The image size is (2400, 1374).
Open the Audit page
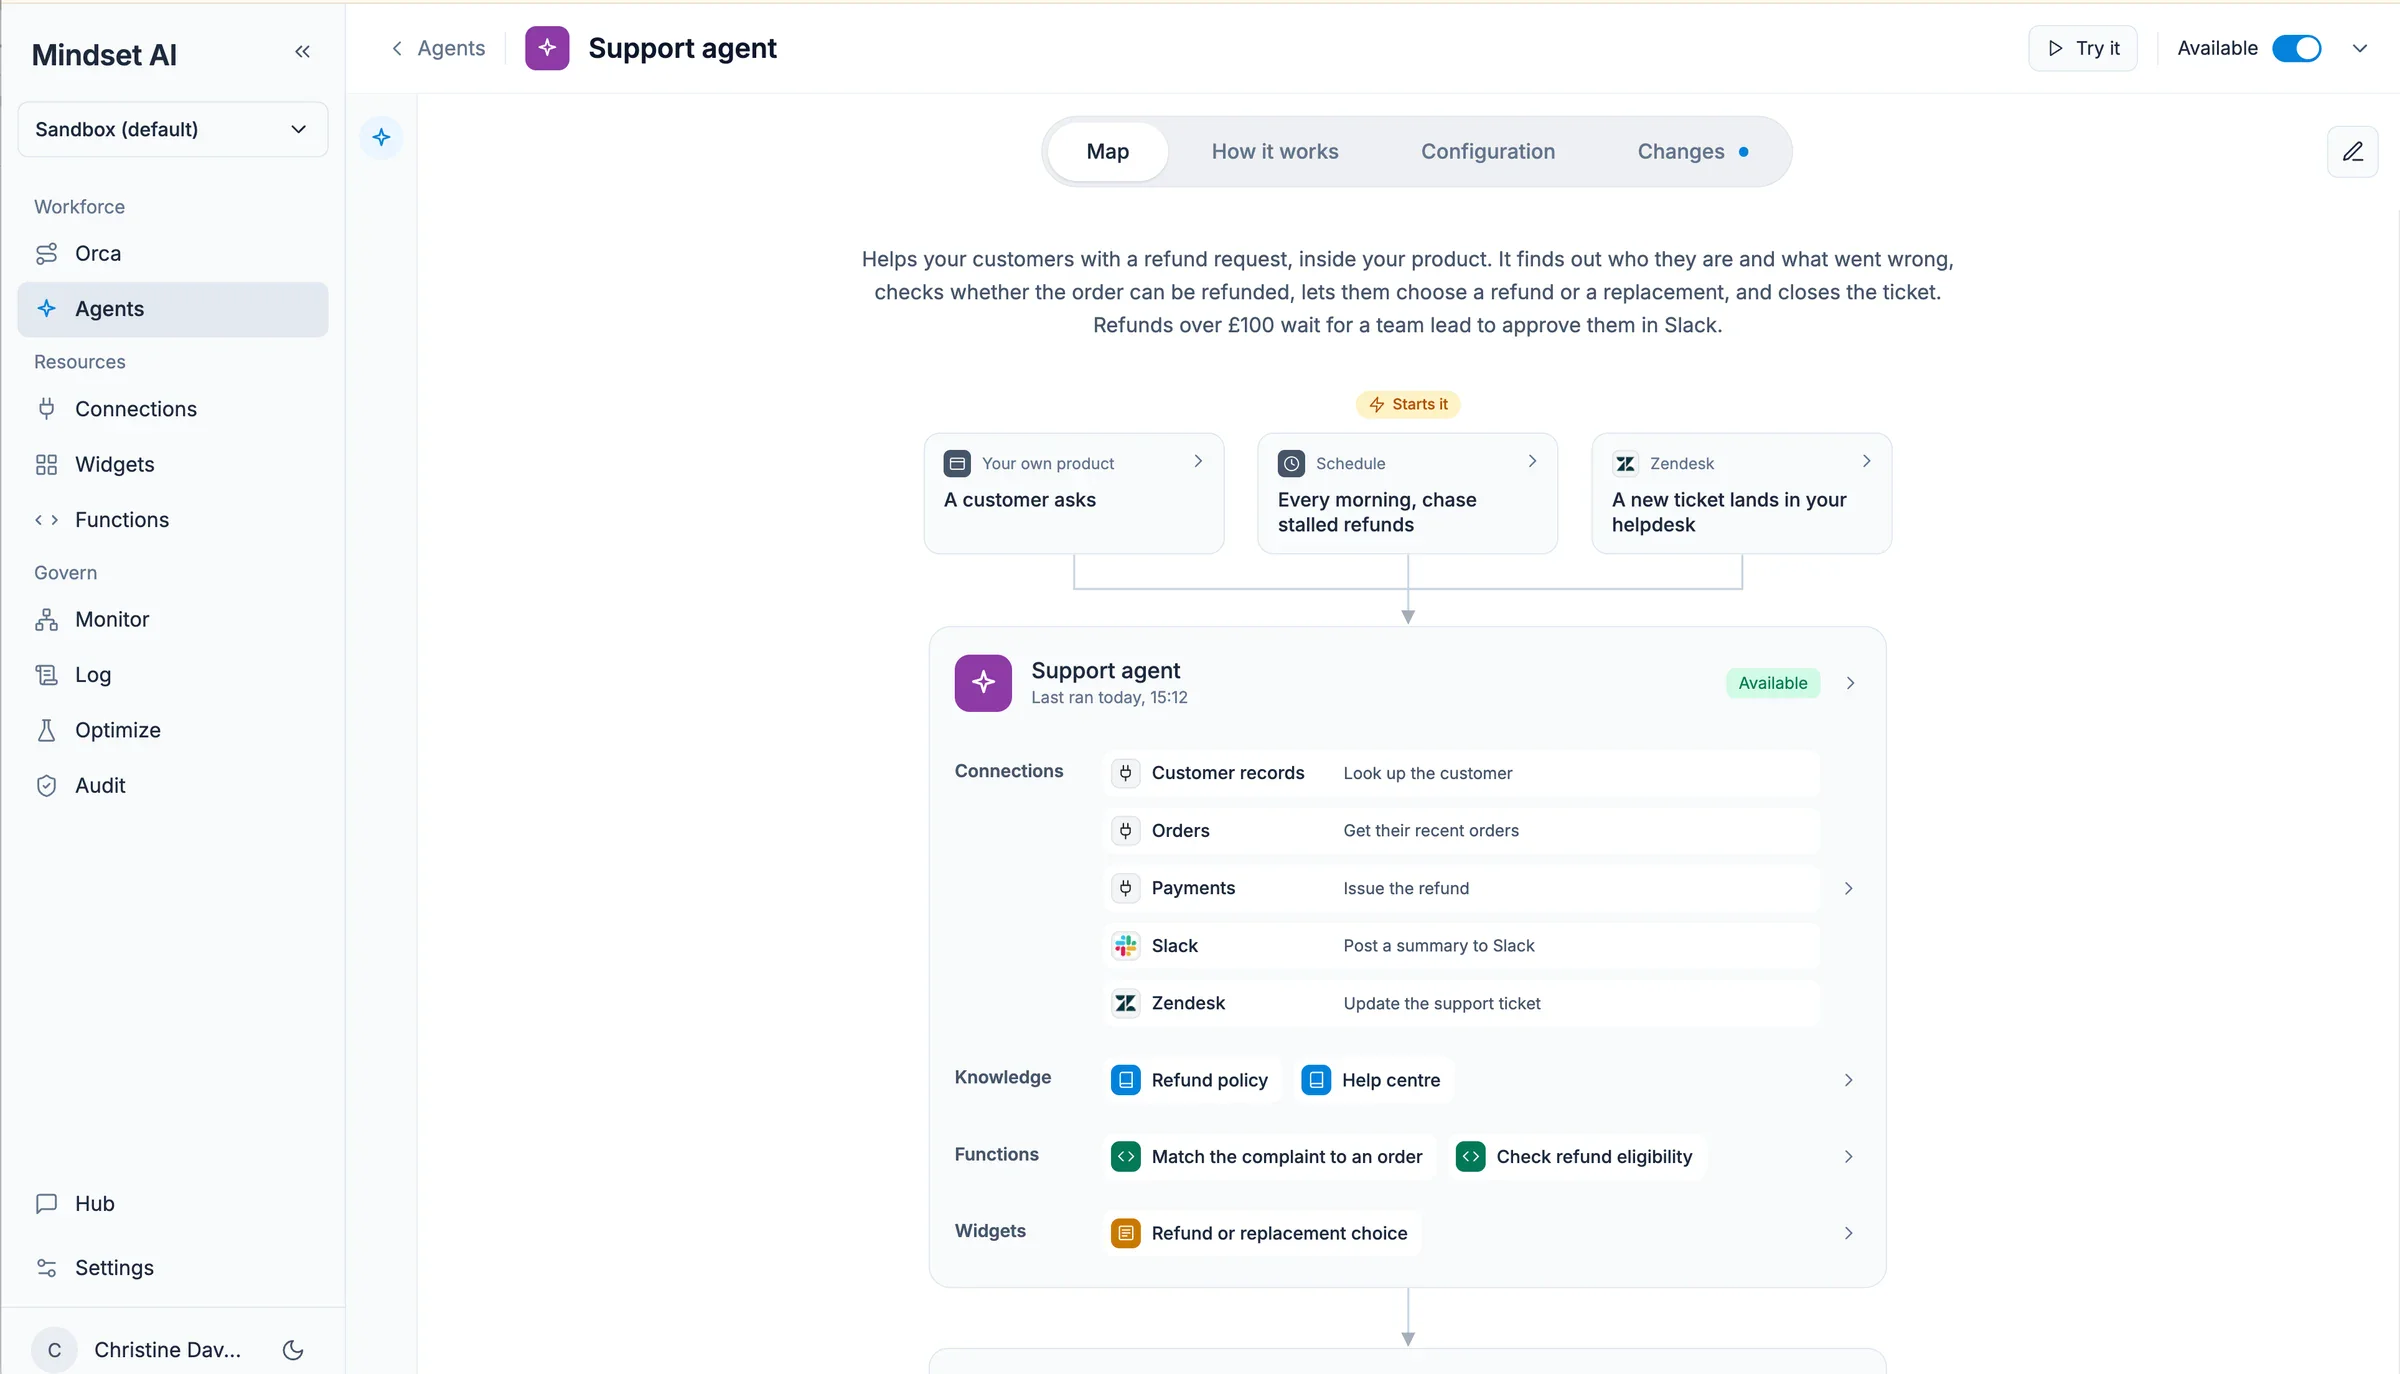tap(172, 786)
